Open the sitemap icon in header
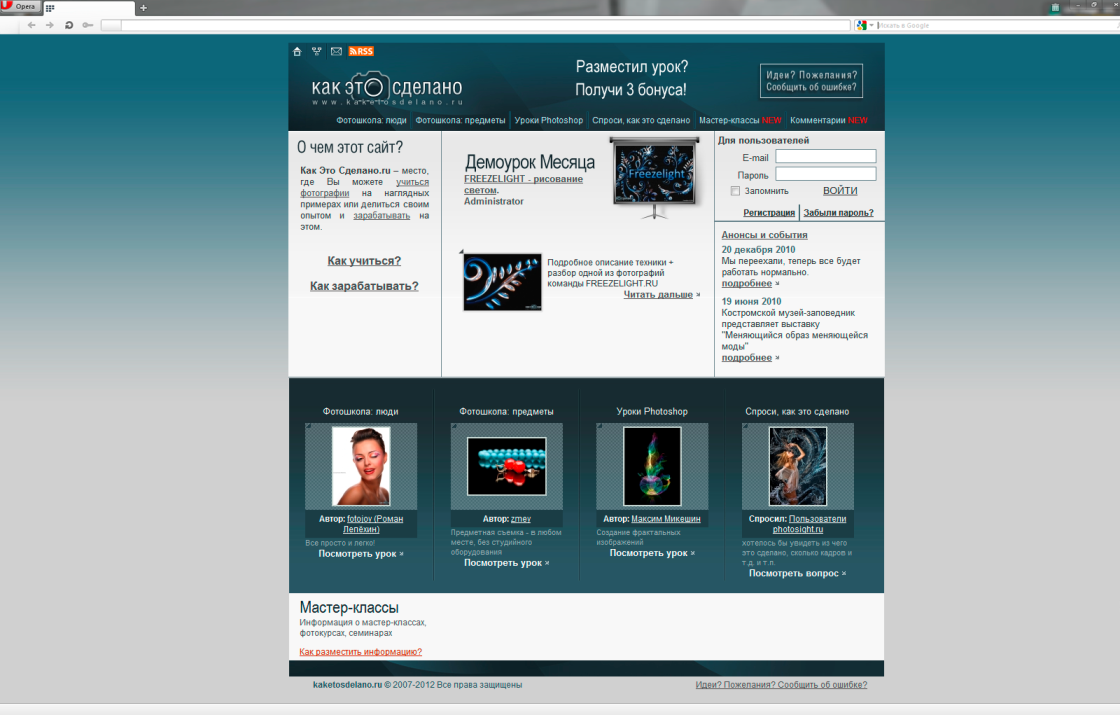This screenshot has height=715, width=1120. point(317,51)
